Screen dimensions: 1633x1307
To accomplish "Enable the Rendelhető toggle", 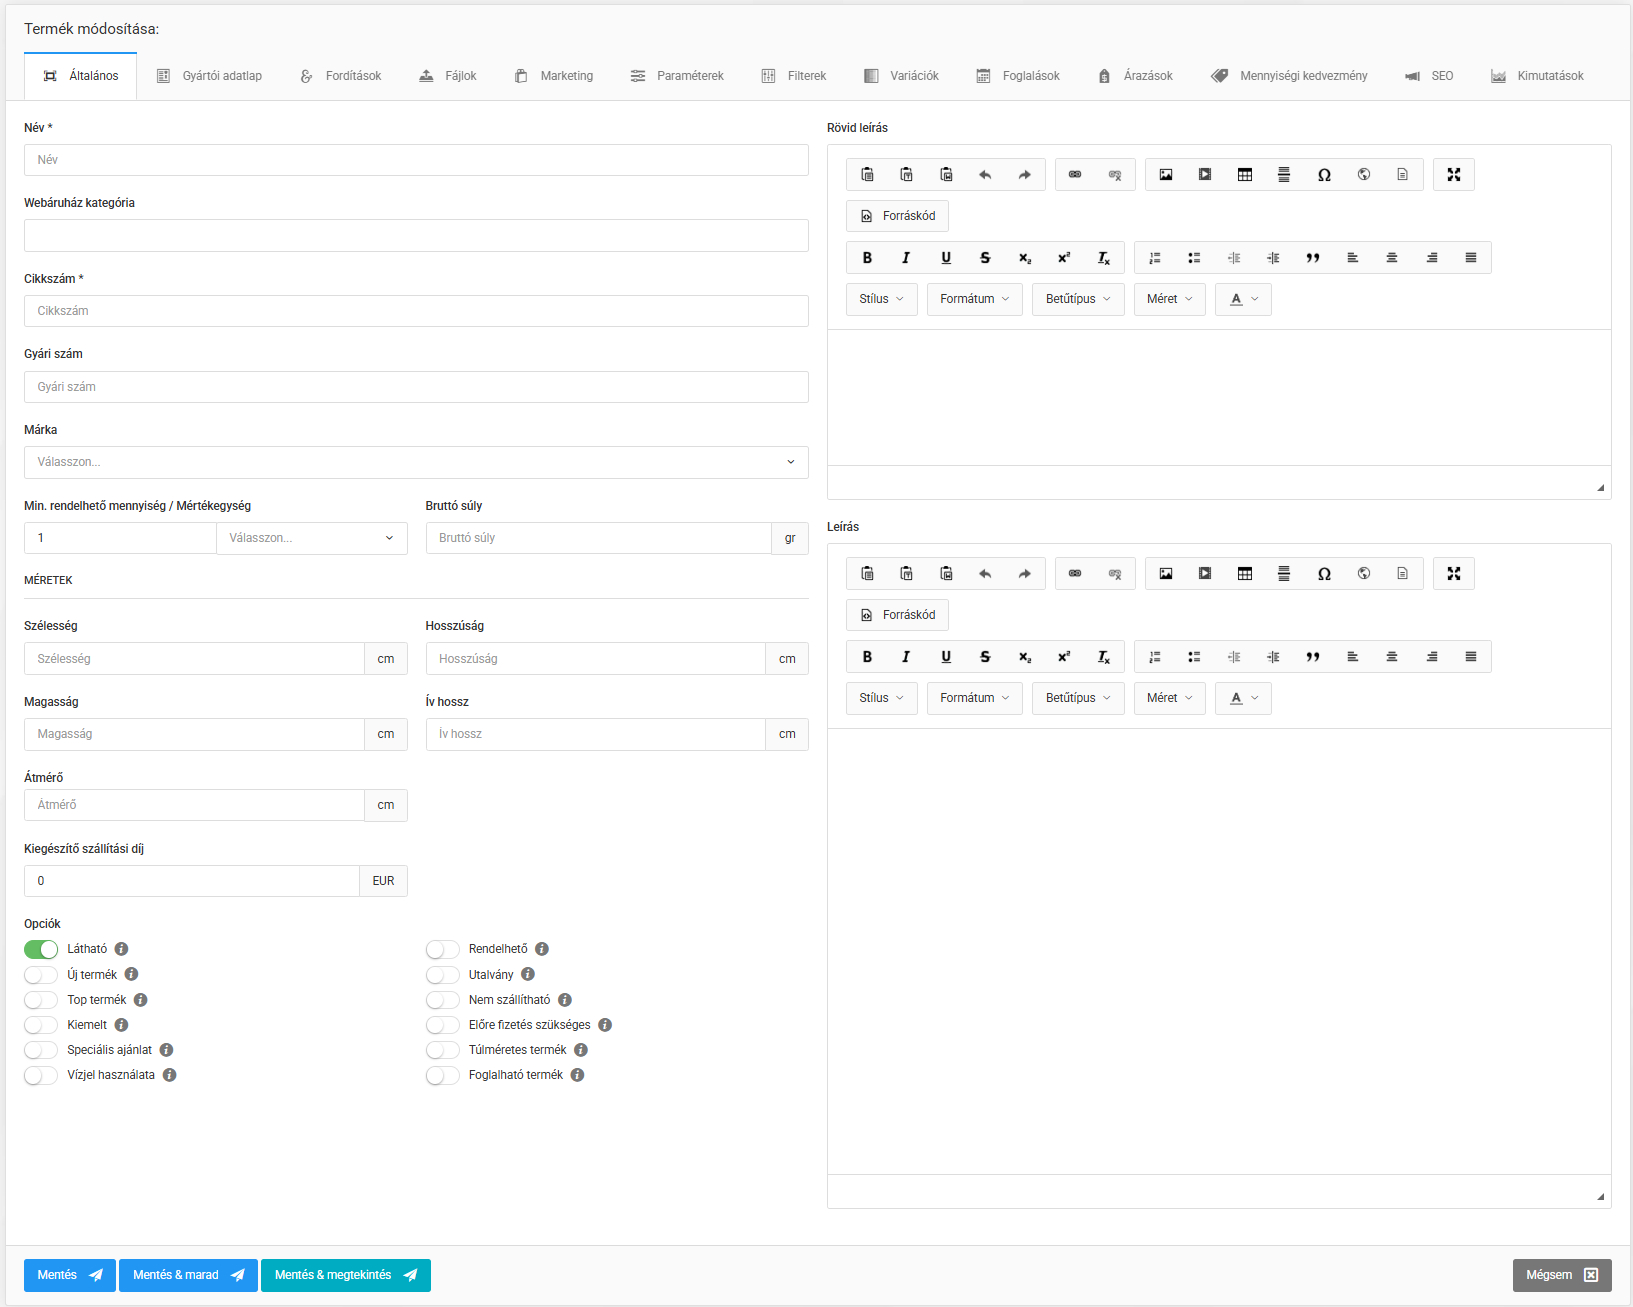I will coord(442,949).
